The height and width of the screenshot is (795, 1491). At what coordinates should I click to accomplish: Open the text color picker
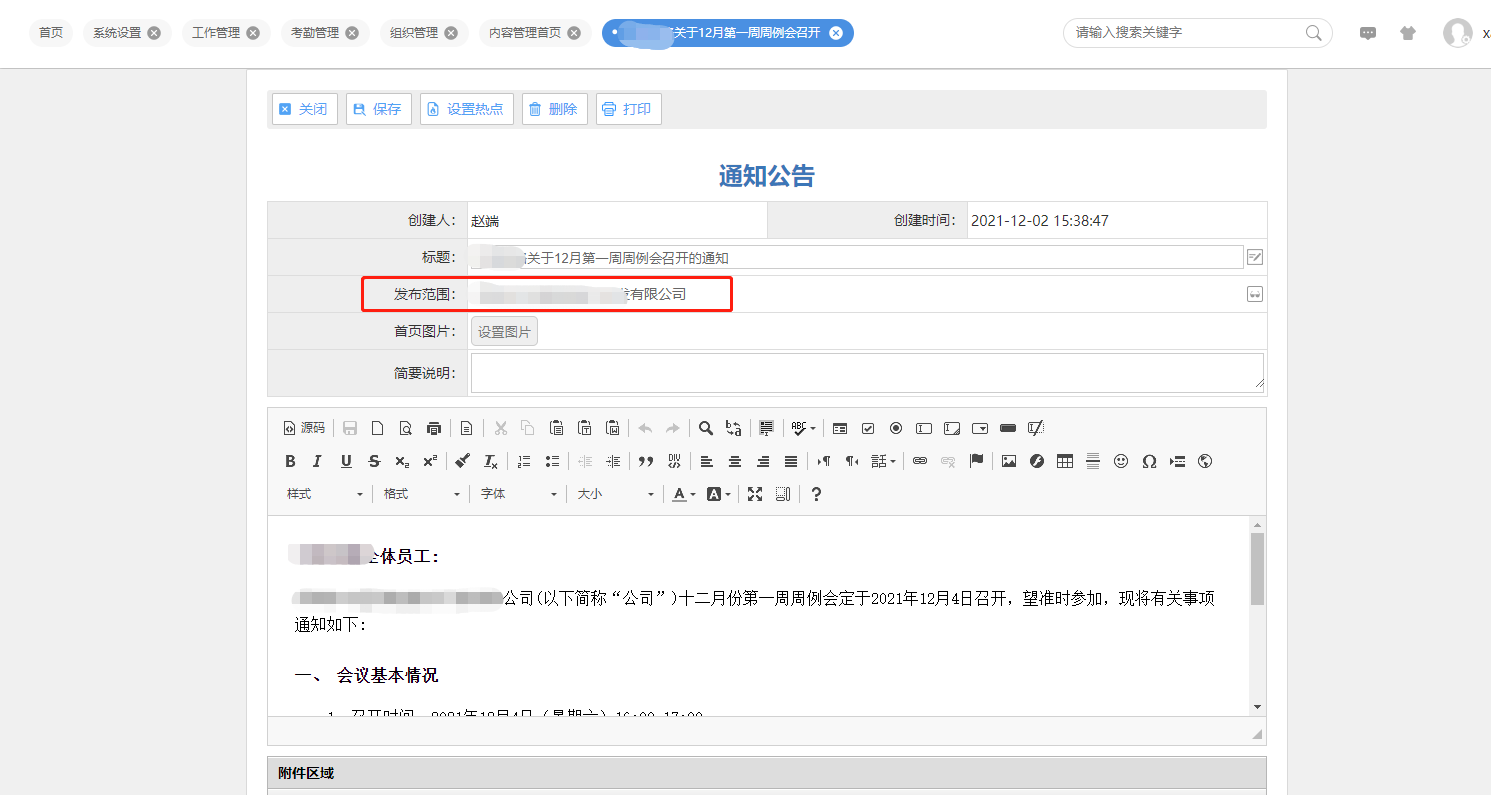click(684, 494)
